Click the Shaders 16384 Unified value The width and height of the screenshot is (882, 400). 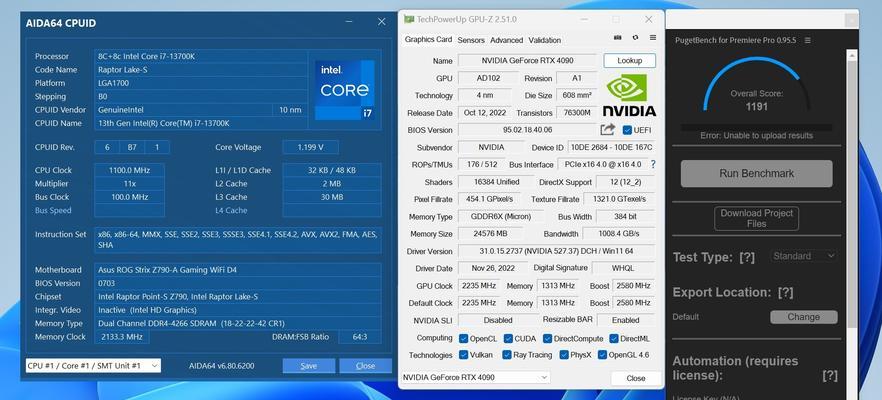496,182
